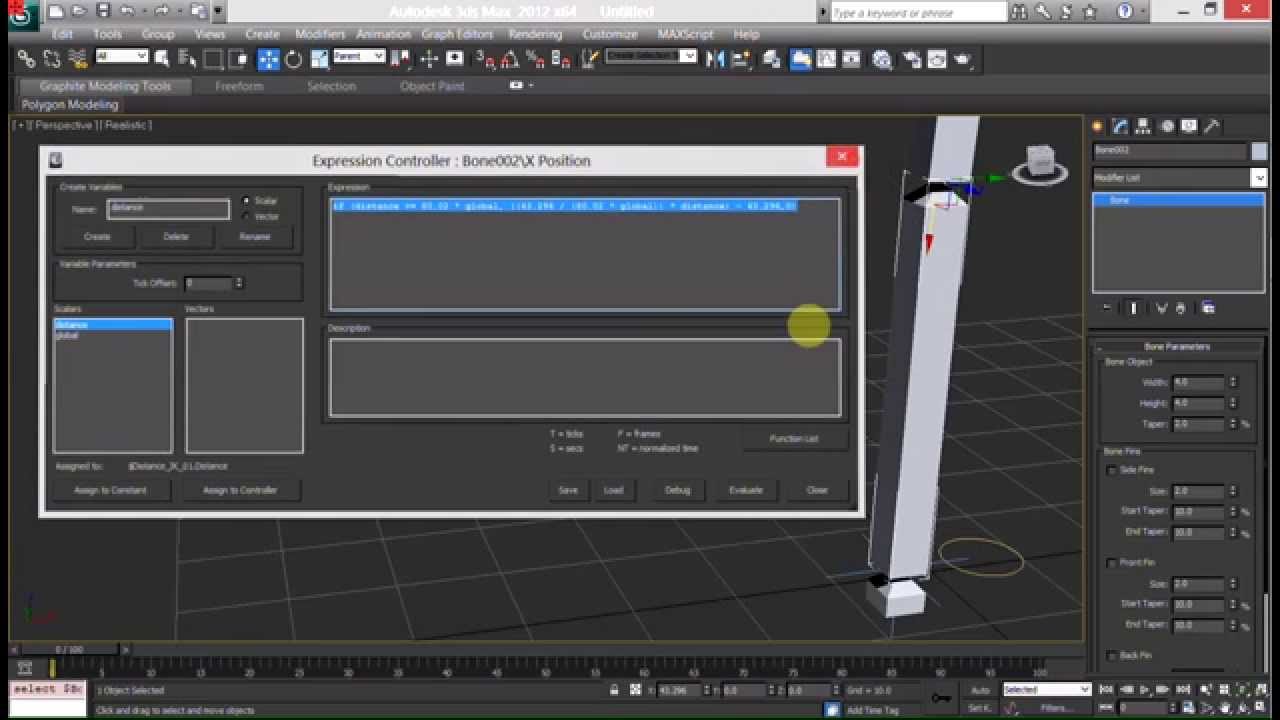Open the Selected key filter dropdown

tap(1046, 690)
